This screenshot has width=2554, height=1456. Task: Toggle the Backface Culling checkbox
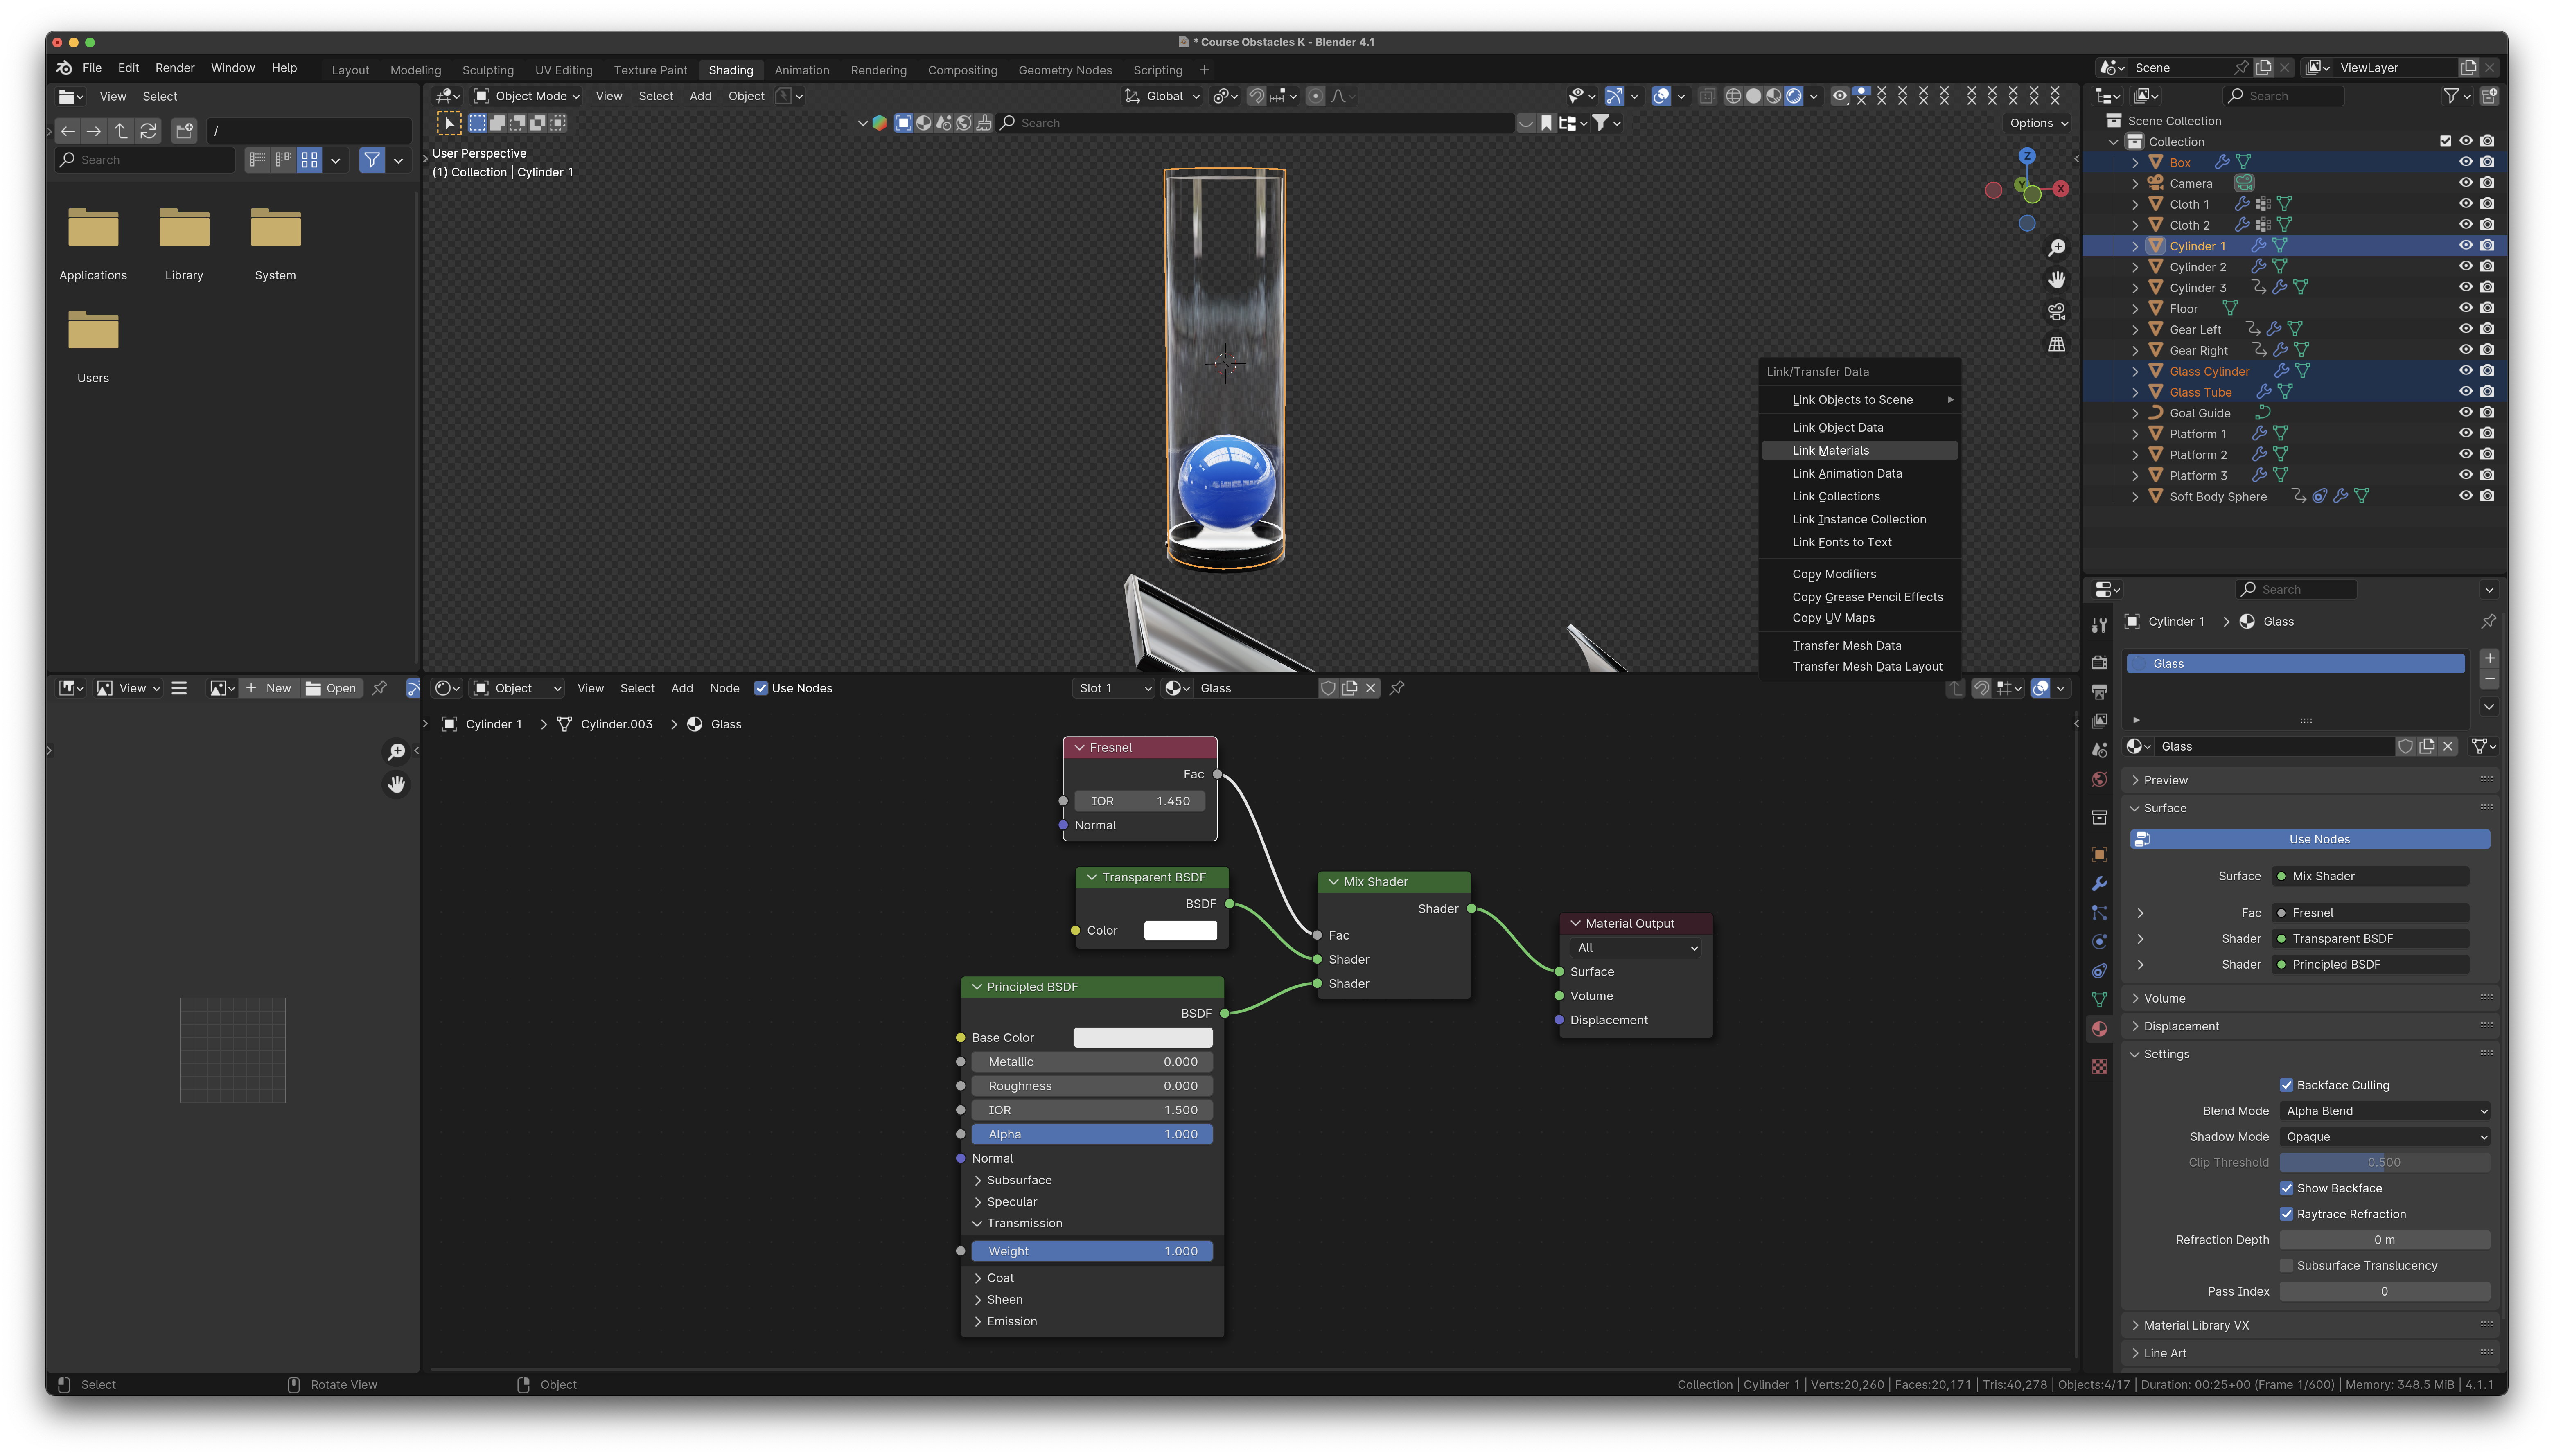pyautogui.click(x=2286, y=1085)
